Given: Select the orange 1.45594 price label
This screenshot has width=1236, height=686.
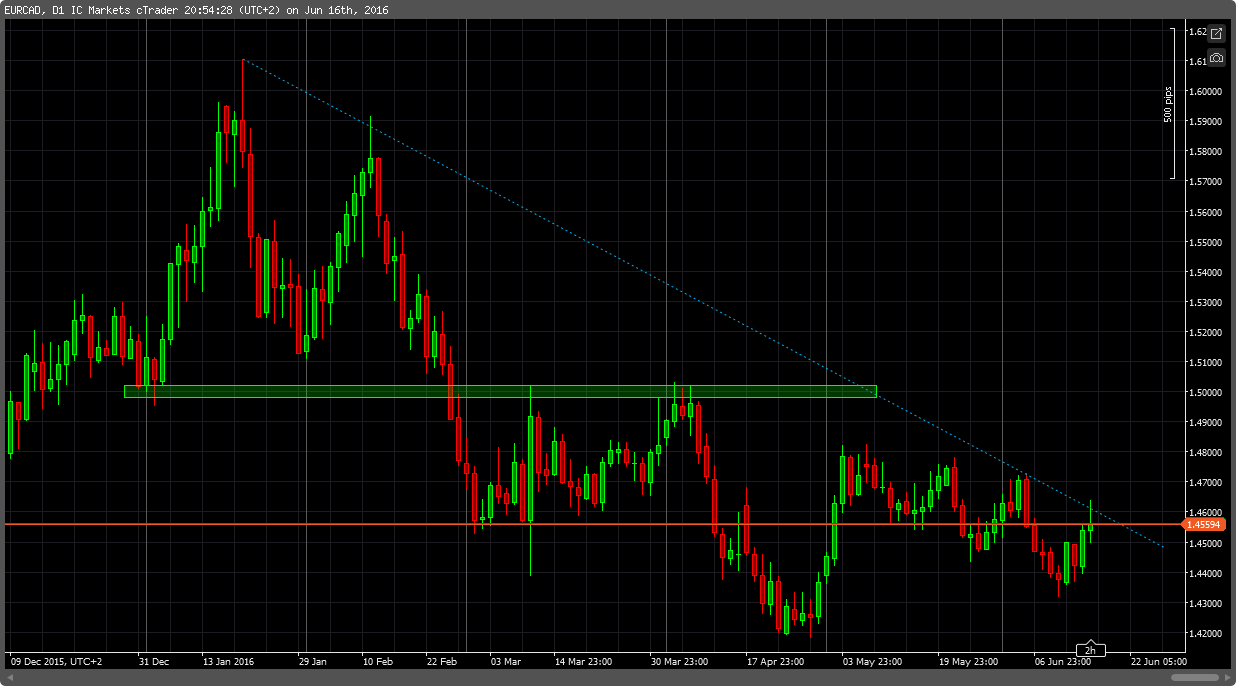Looking at the screenshot, I should 1203,524.
